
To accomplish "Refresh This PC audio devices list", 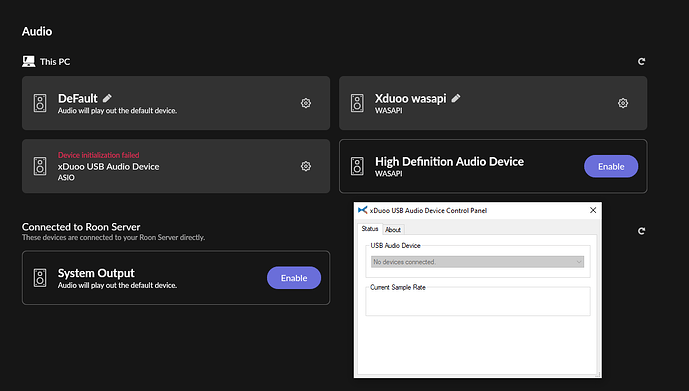I will coord(642,62).
